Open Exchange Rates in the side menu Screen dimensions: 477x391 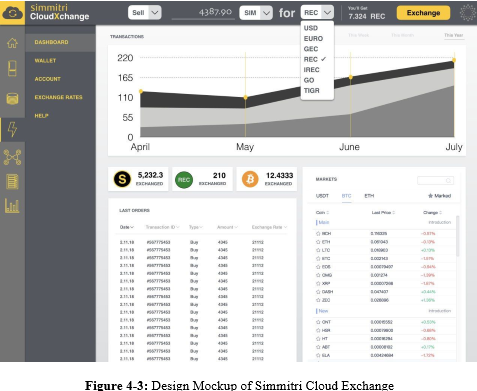[x=58, y=97]
